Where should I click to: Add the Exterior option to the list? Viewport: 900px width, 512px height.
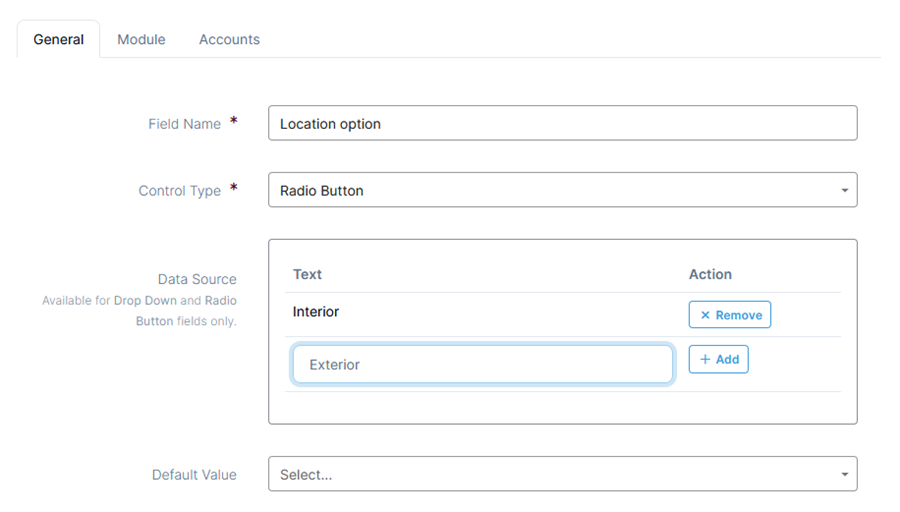click(718, 359)
